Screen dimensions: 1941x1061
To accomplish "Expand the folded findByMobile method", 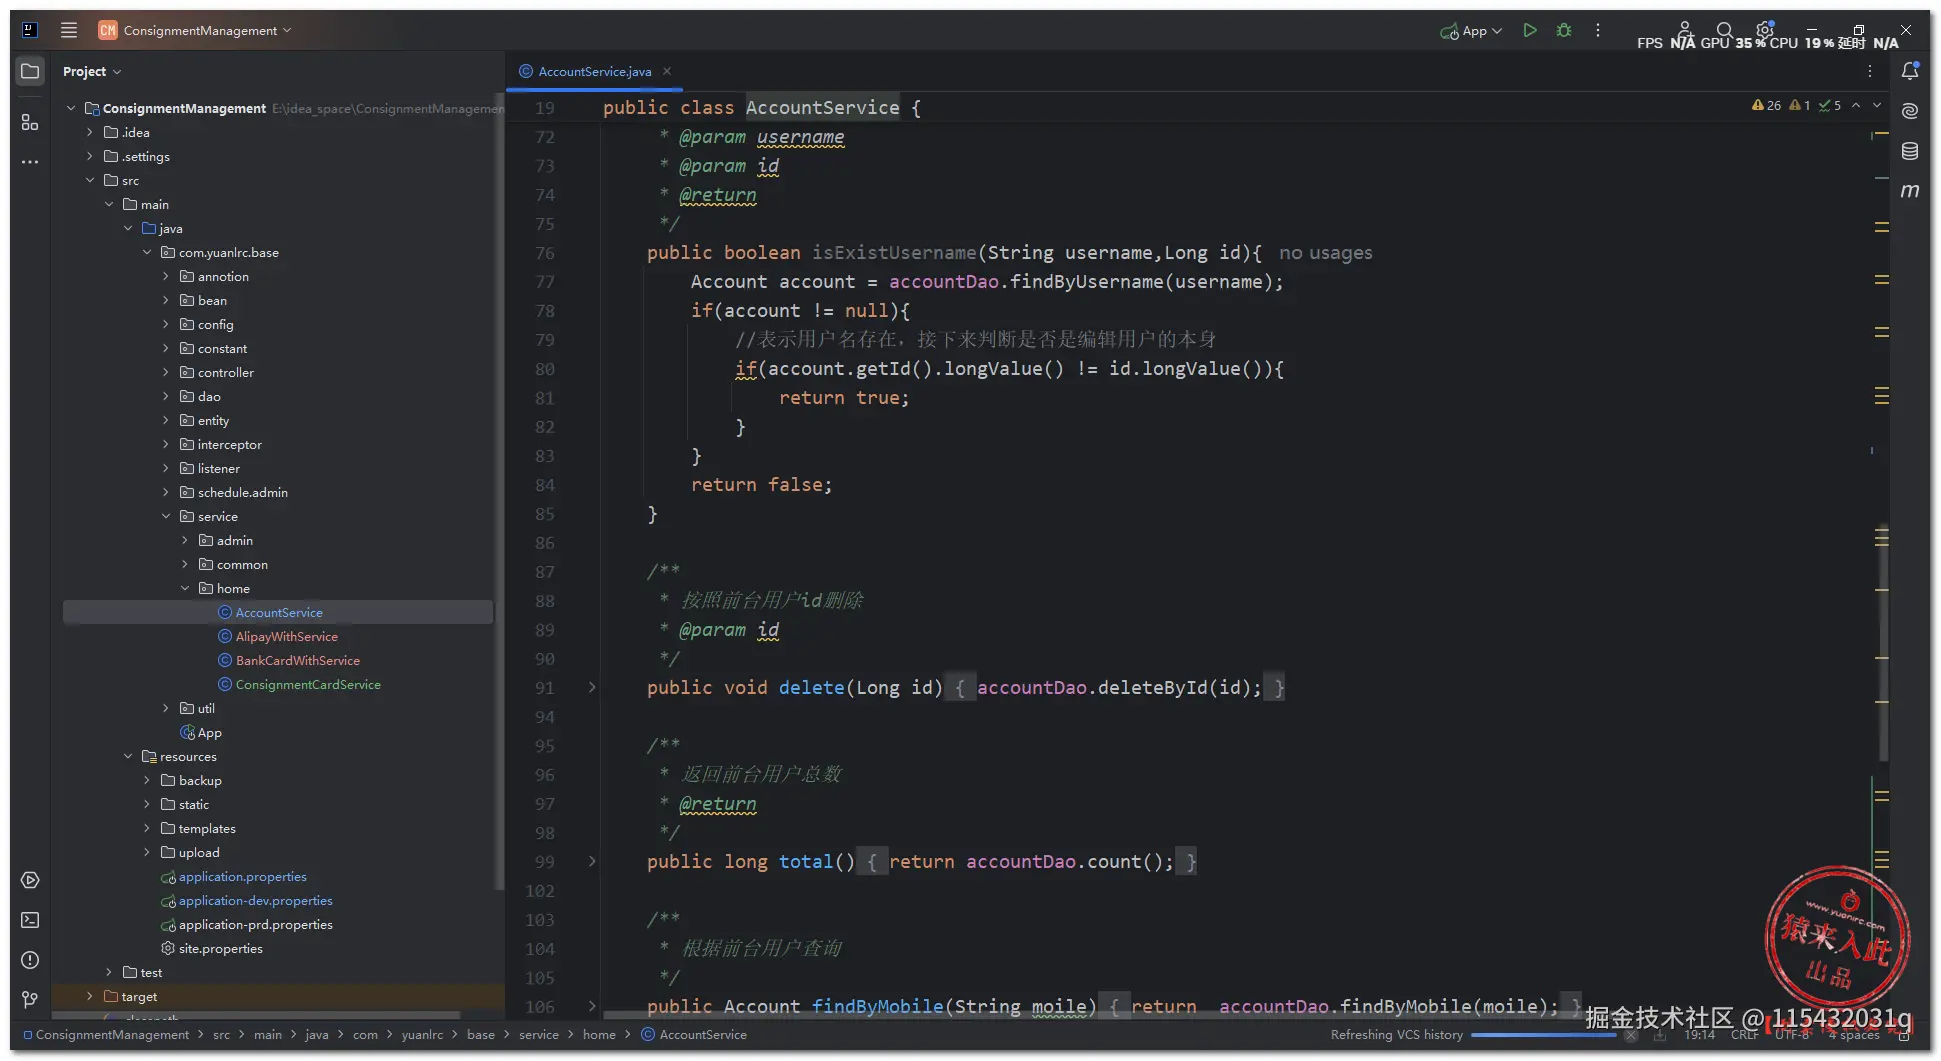I will click(x=592, y=1006).
